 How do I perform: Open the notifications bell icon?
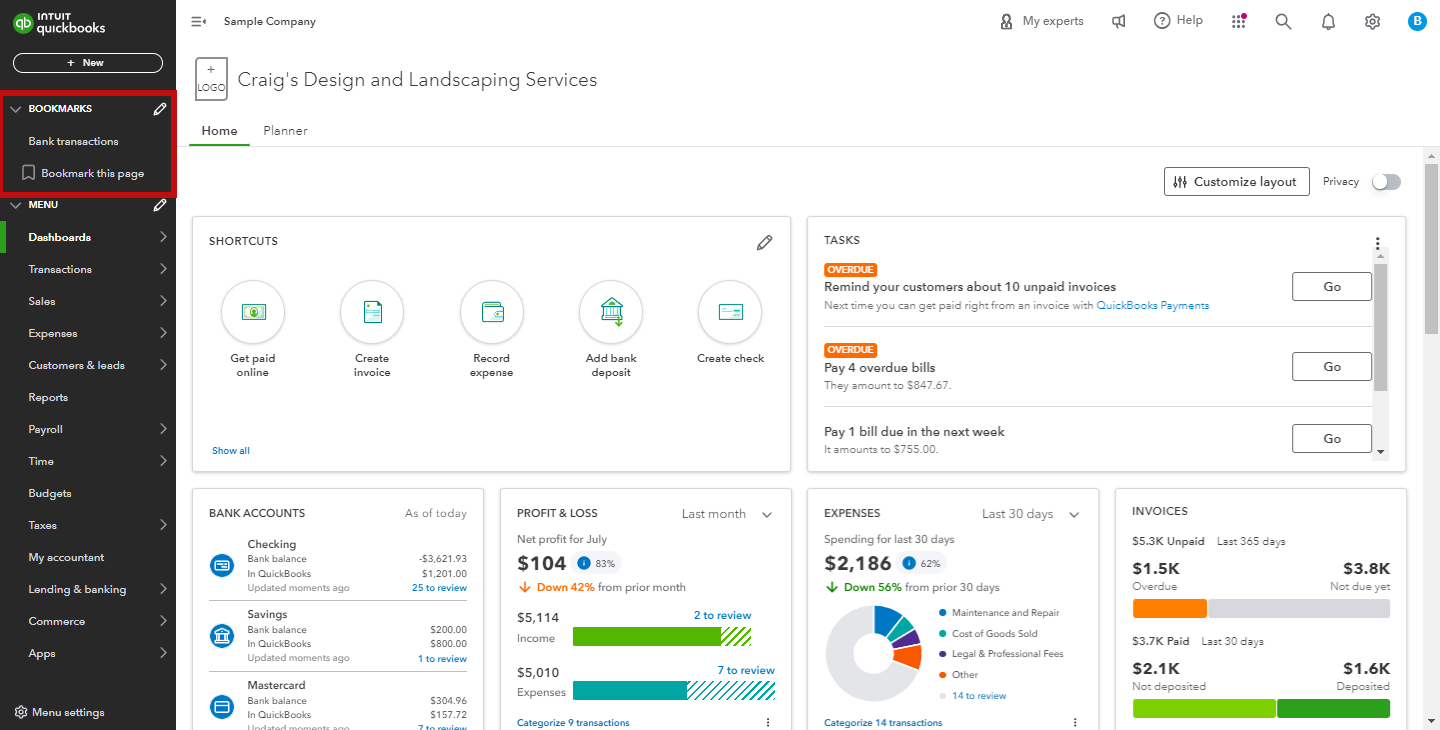click(1328, 21)
